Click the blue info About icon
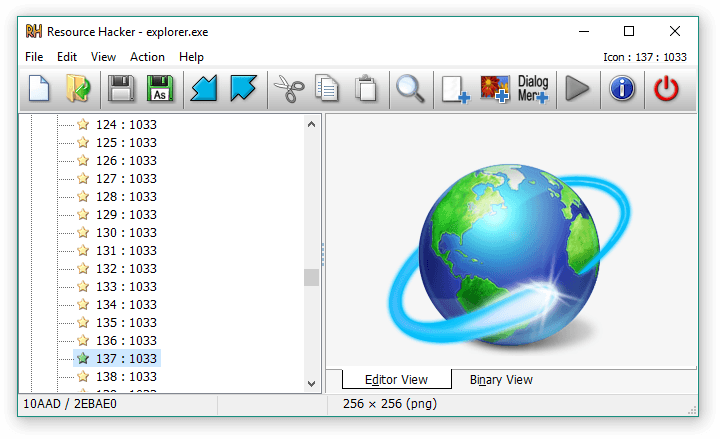 pyautogui.click(x=622, y=89)
